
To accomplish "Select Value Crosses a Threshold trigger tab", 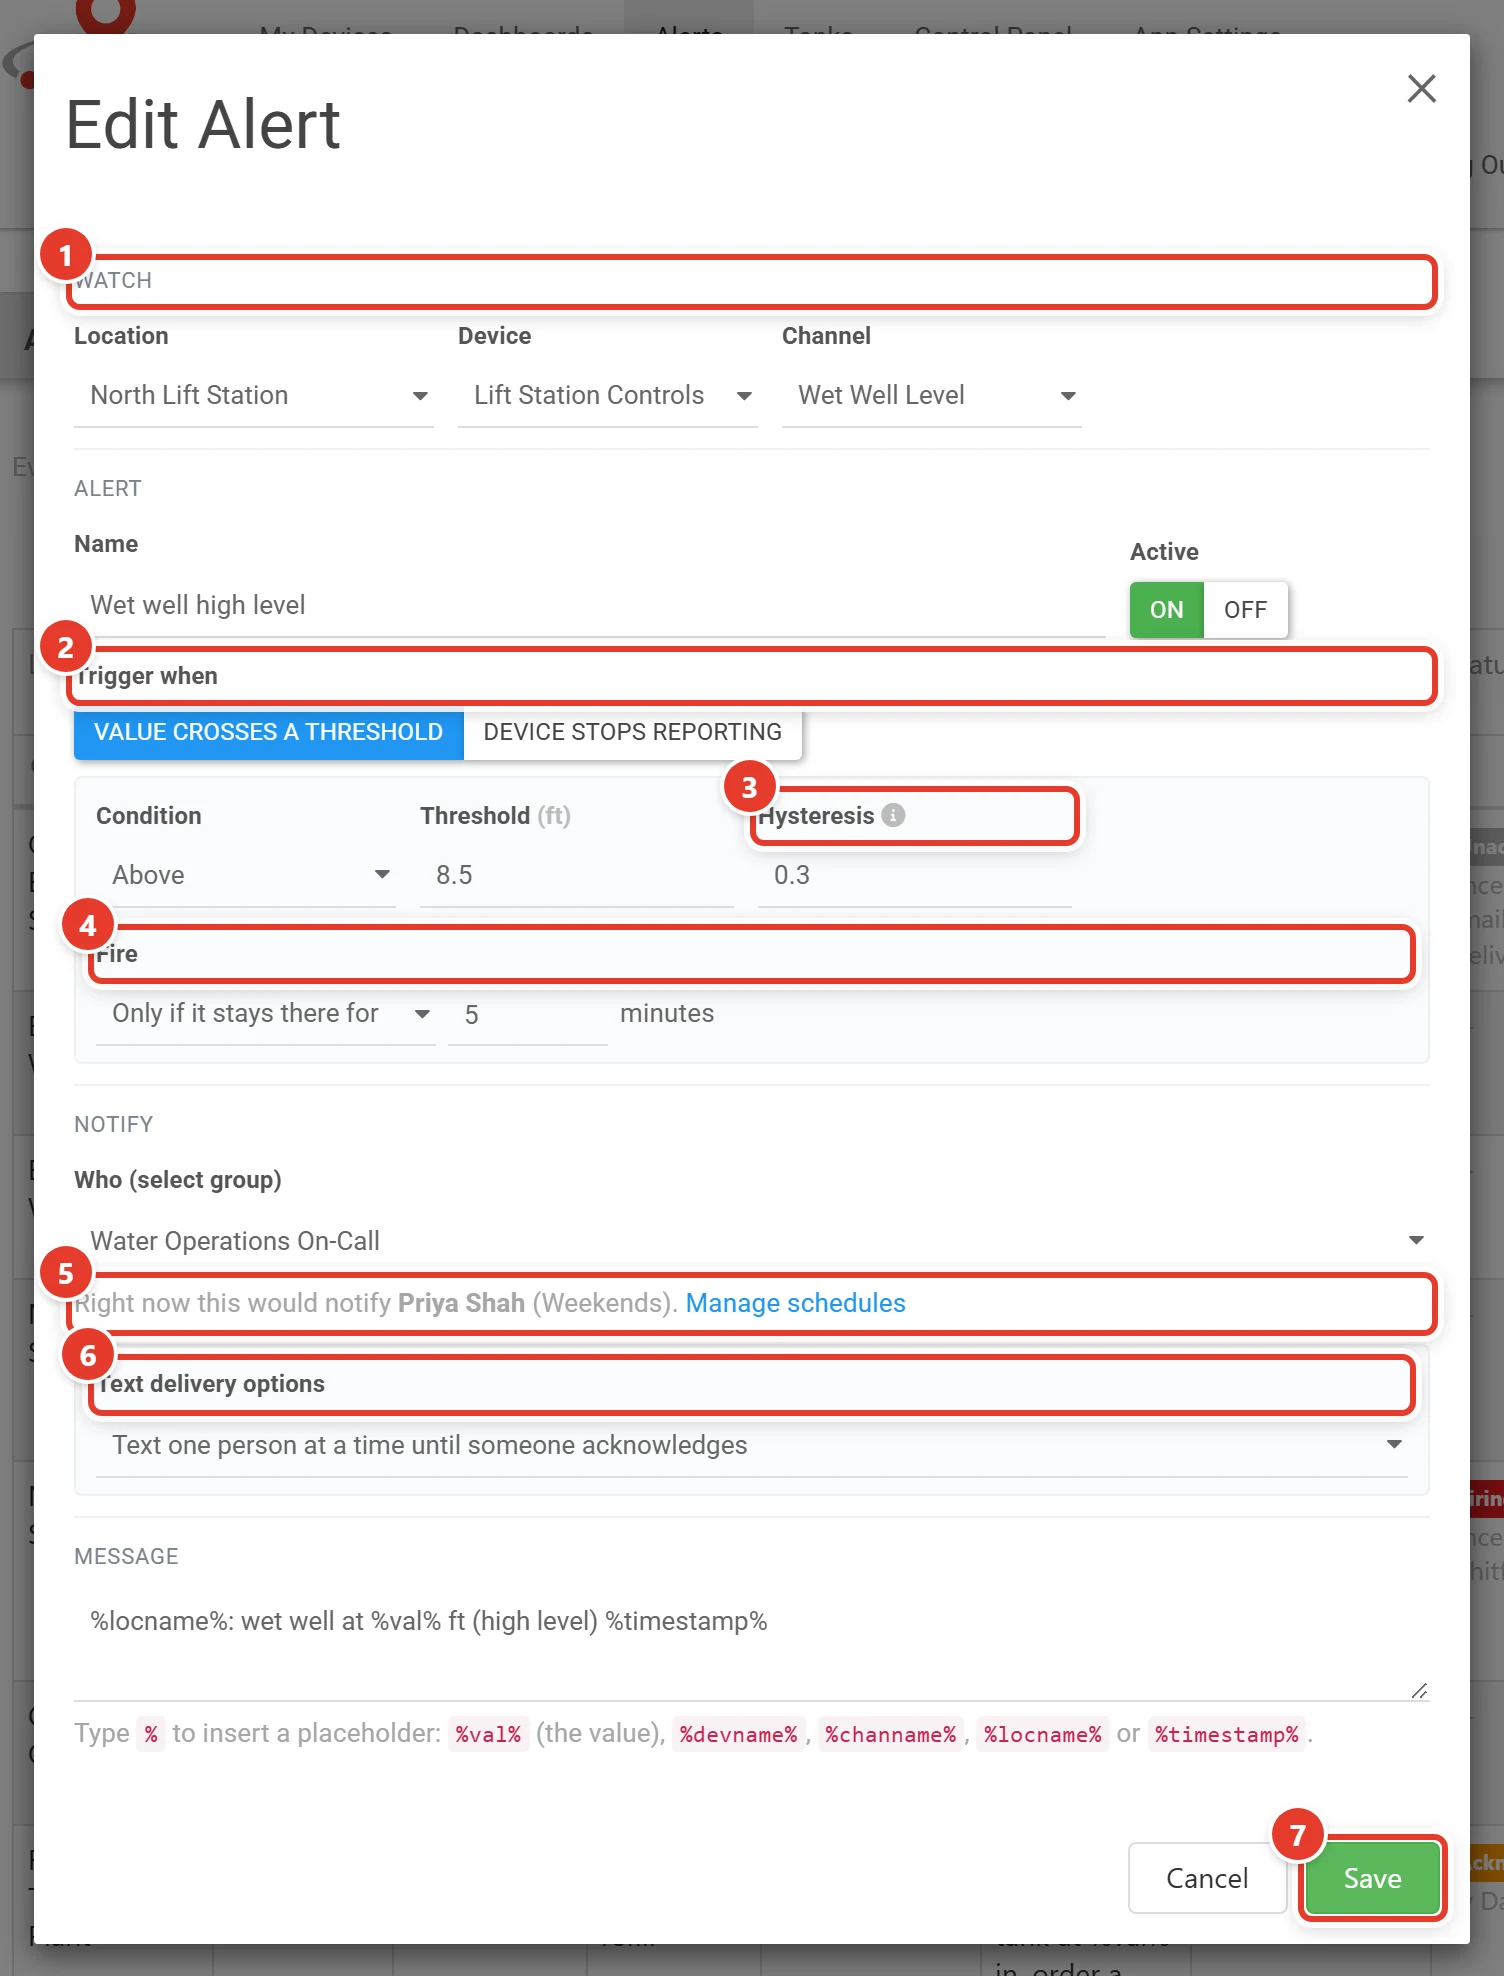I will [268, 732].
